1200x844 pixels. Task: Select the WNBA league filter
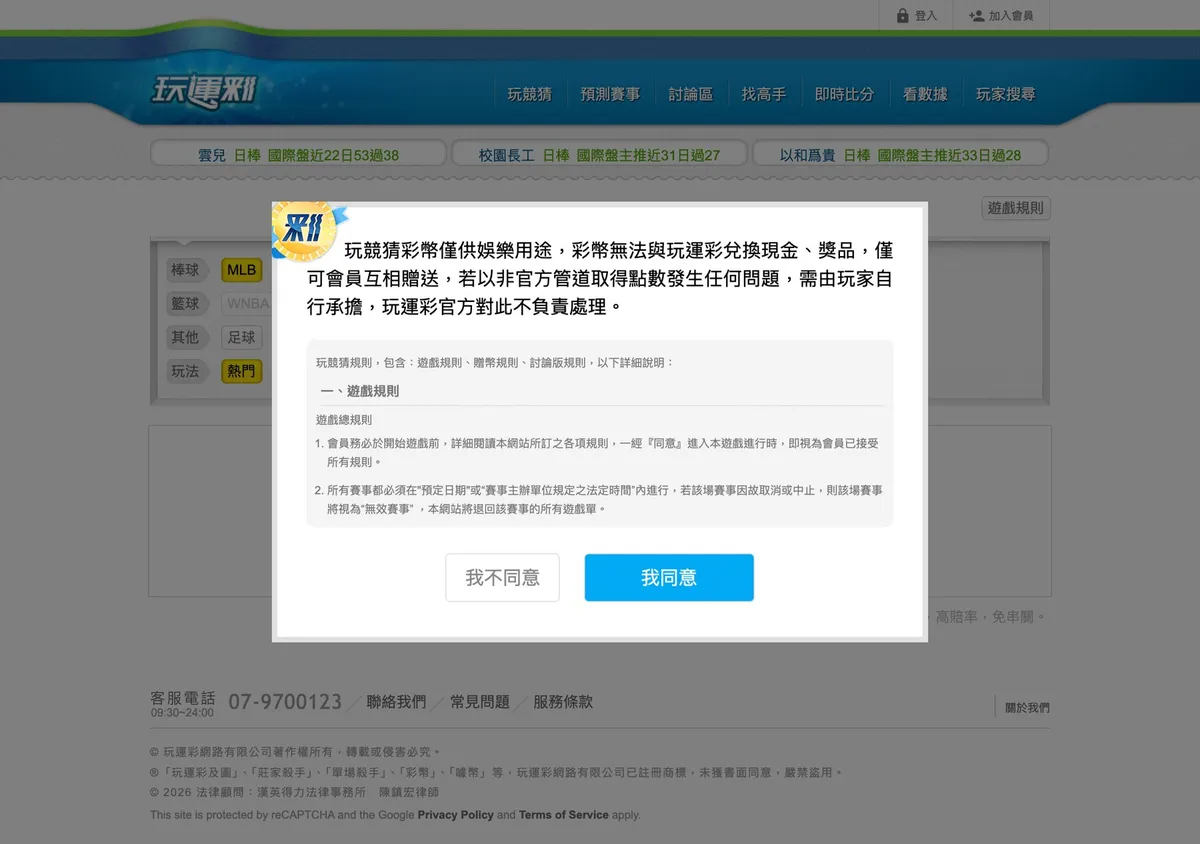(x=248, y=304)
